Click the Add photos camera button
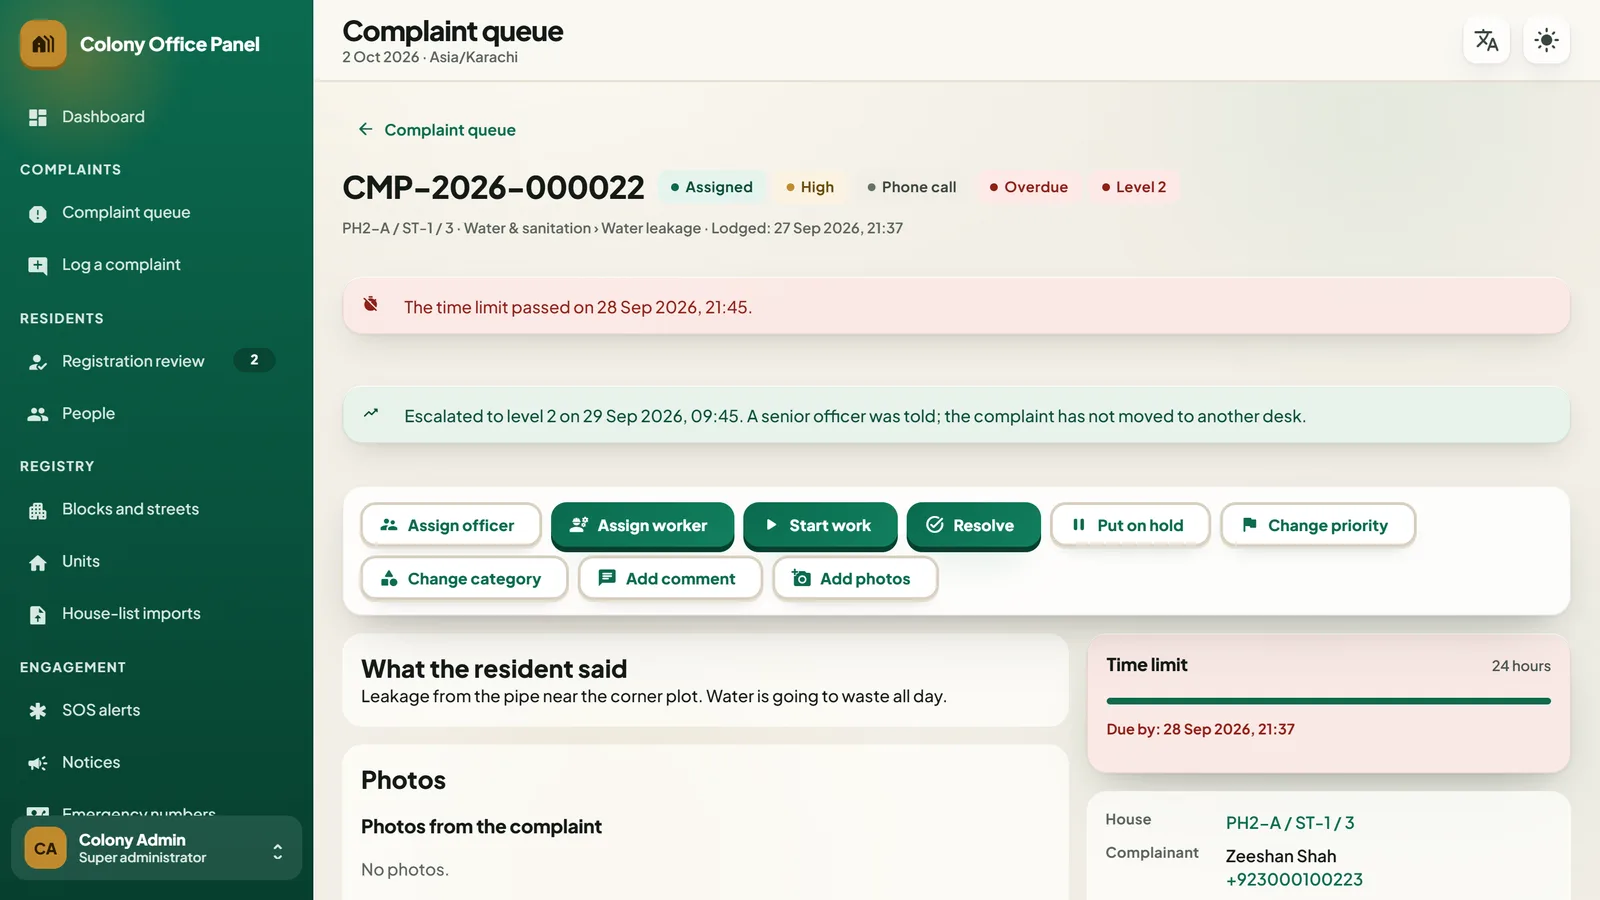The image size is (1600, 900). point(855,578)
